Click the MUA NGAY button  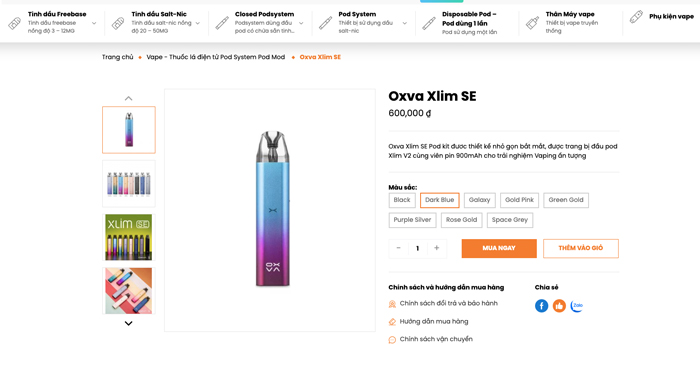[x=499, y=248]
